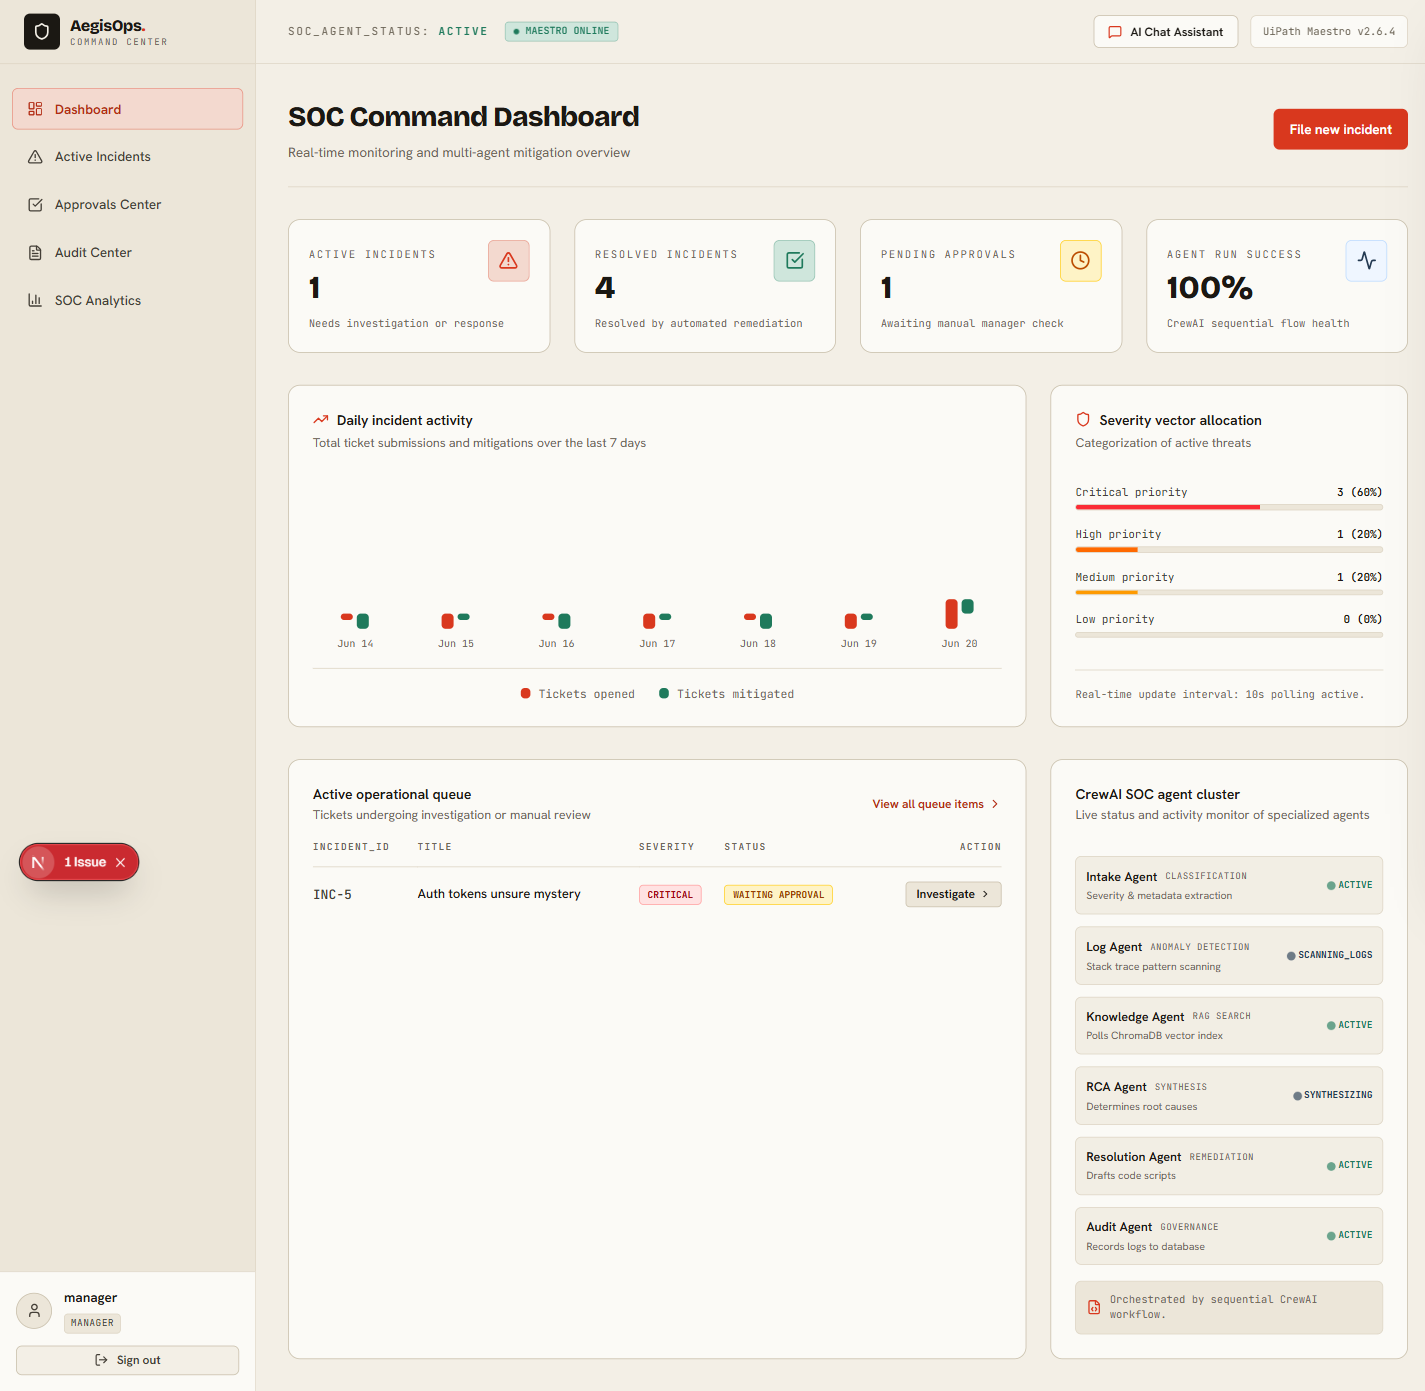Image resolution: width=1425 pixels, height=1391 pixels.
Task: Click the 1 Issue badge
Action: [79, 862]
